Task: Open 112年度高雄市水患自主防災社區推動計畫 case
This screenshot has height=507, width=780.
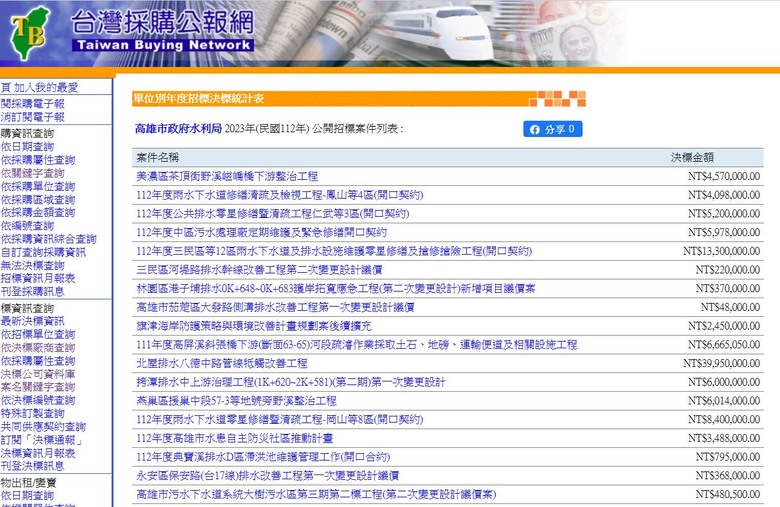Action: click(x=235, y=438)
